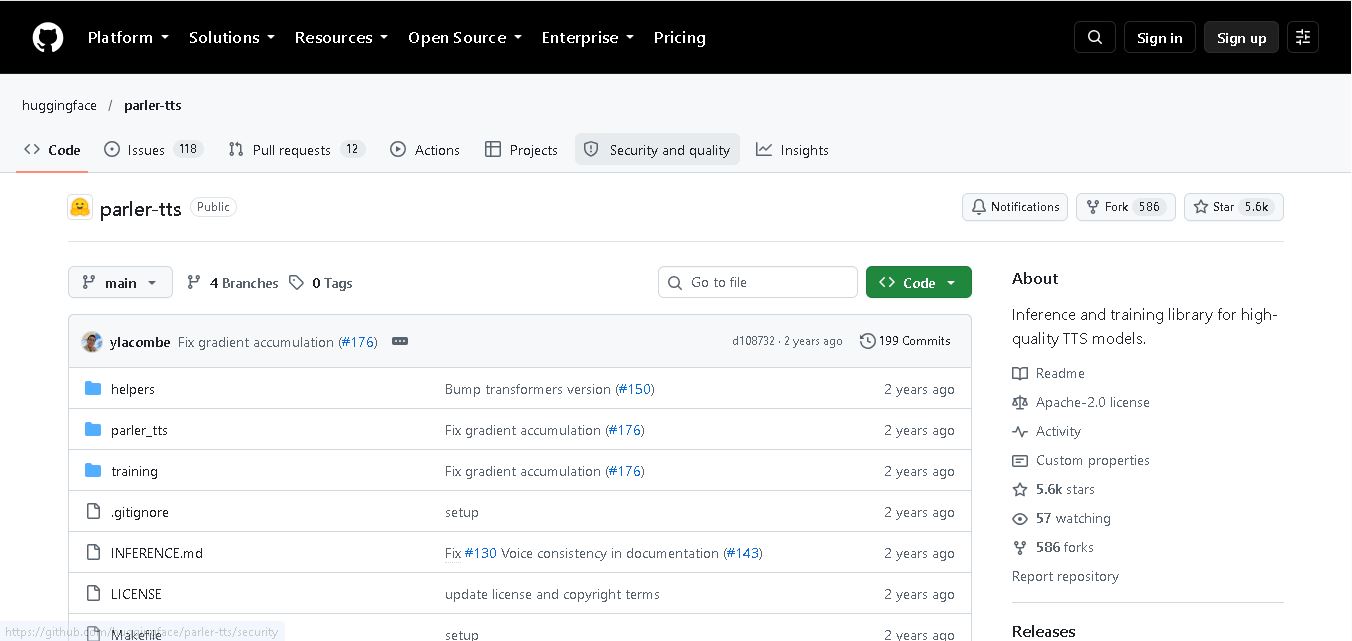Screen dimensions: 1352x641
Task: Click the parler-tts repository title
Action: pos(141,208)
